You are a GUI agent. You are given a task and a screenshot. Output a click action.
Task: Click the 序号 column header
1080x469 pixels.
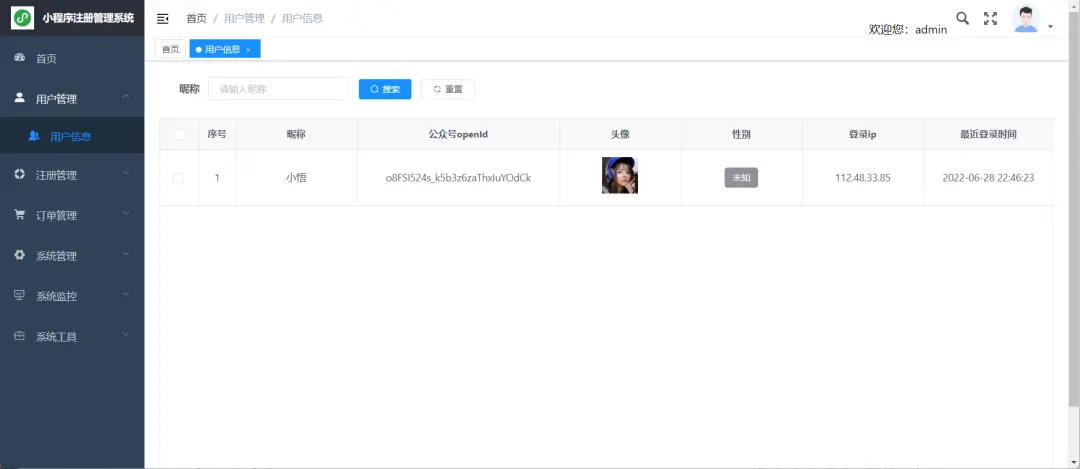217,134
